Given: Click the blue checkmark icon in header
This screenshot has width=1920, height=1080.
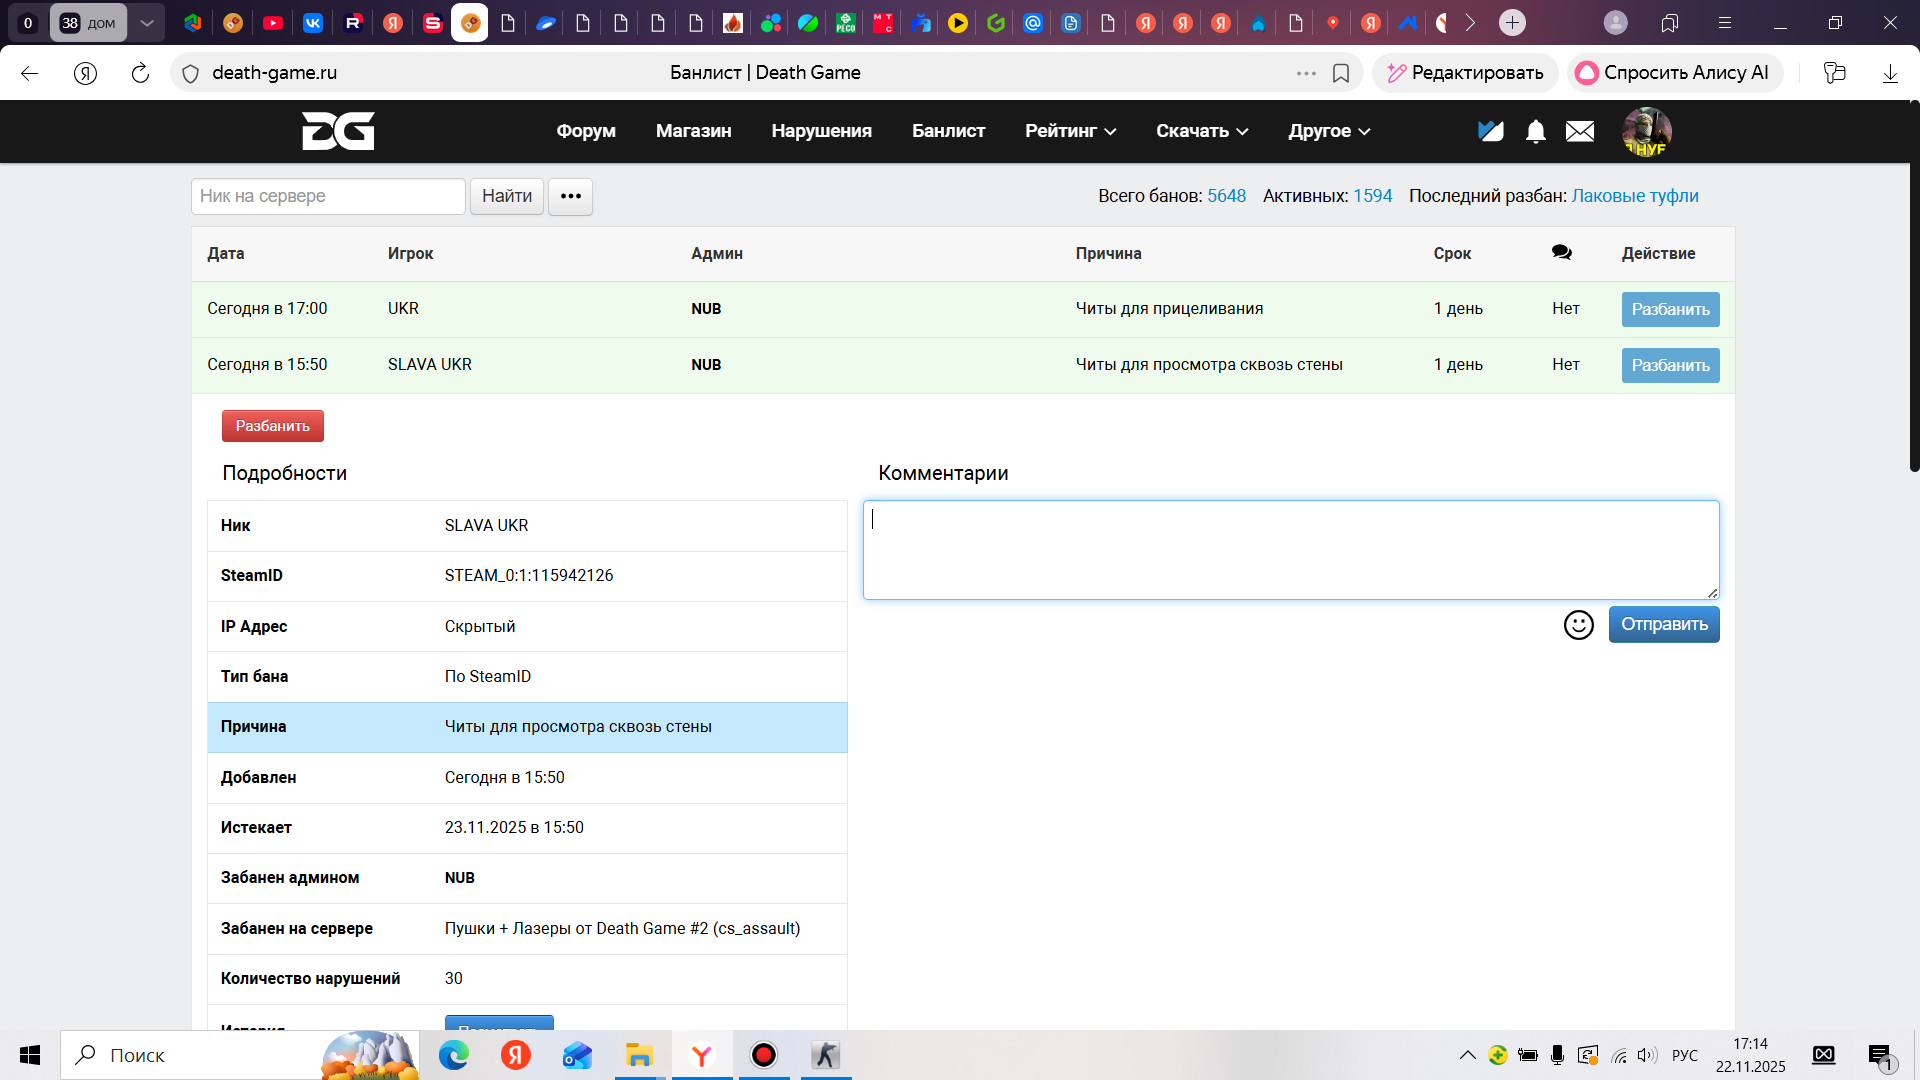Looking at the screenshot, I should pyautogui.click(x=1491, y=131).
